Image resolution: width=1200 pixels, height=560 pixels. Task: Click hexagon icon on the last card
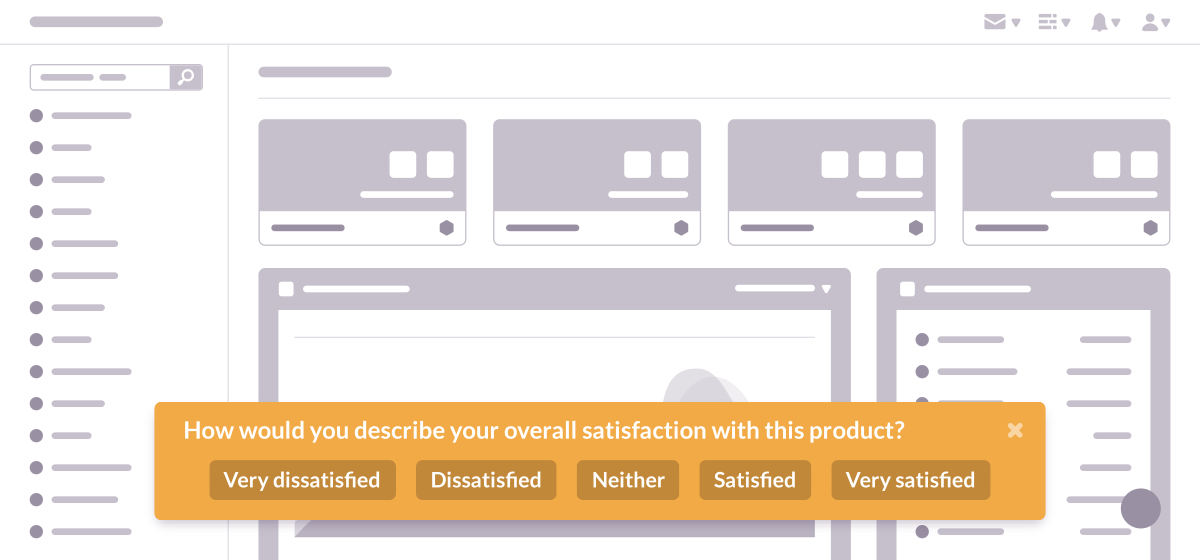click(x=1151, y=228)
